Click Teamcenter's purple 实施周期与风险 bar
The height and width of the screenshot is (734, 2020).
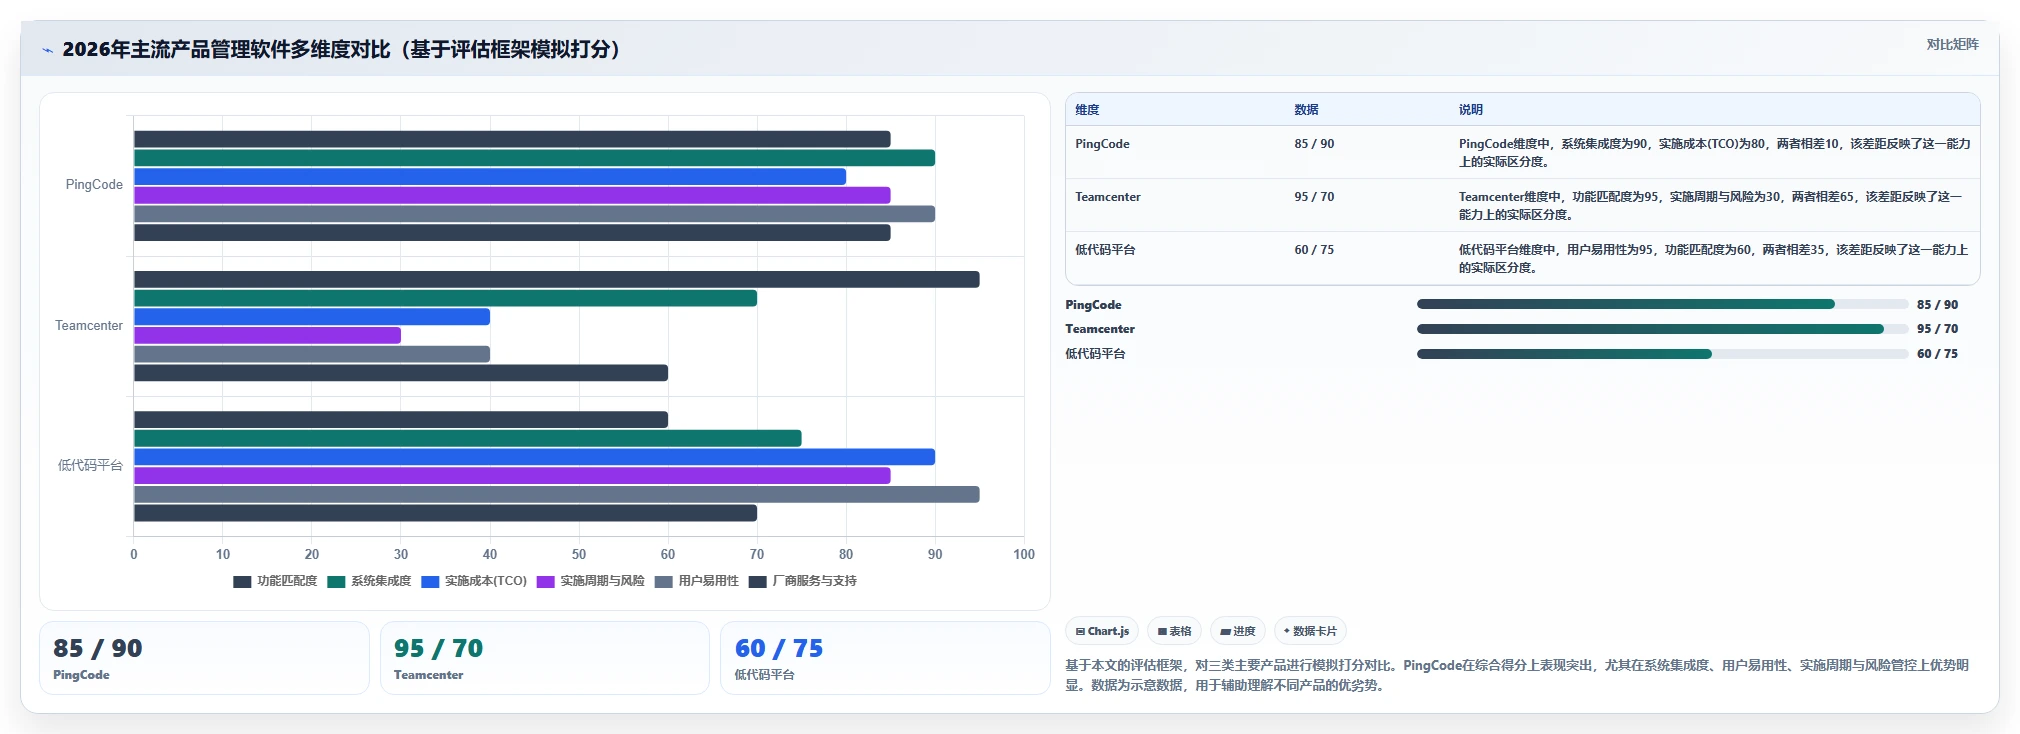(x=267, y=335)
